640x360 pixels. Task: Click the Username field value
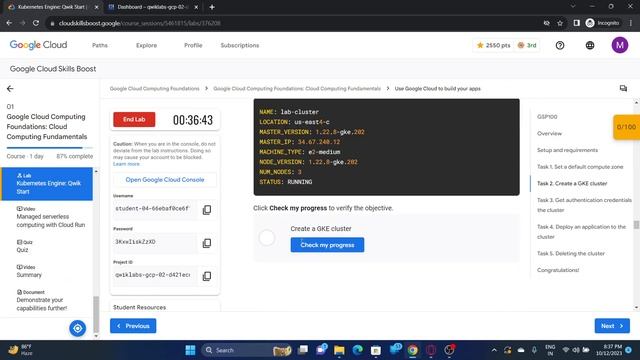pos(154,209)
